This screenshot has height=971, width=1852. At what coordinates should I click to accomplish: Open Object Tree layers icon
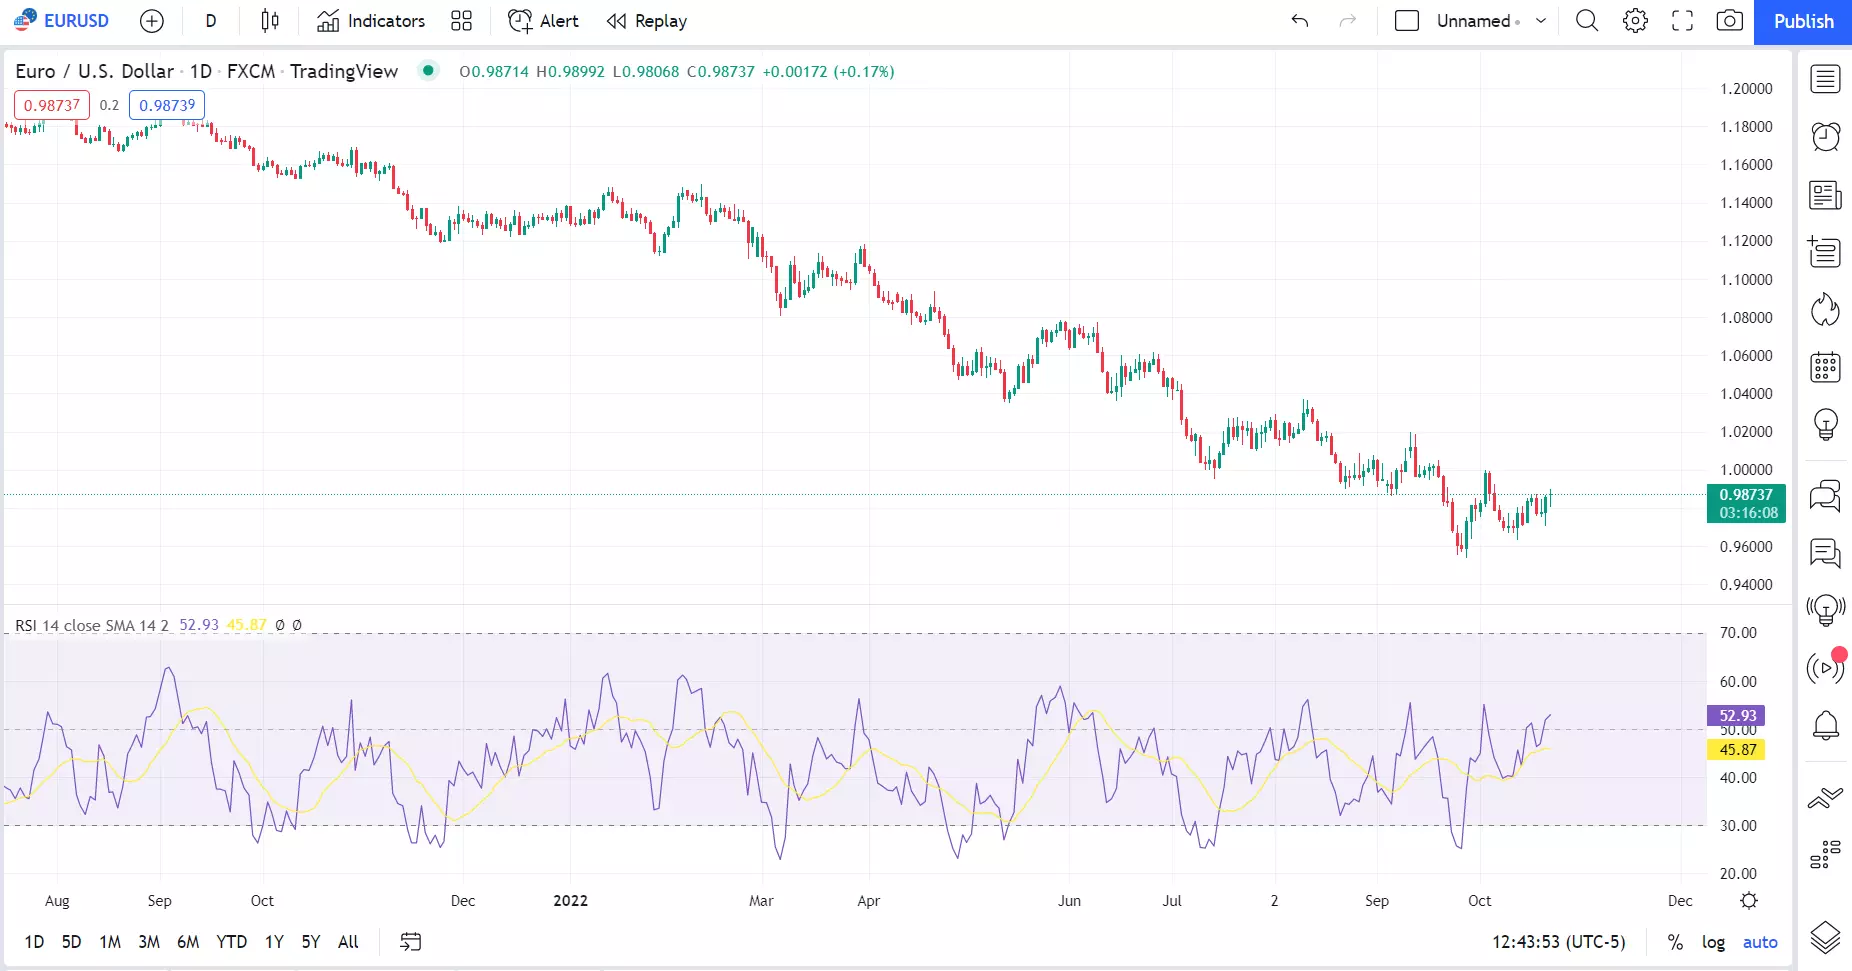pyautogui.click(x=1825, y=938)
